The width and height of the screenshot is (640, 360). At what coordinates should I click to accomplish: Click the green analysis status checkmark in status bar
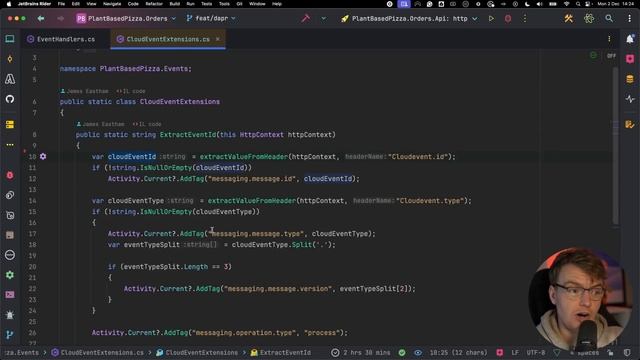click(x=402, y=352)
